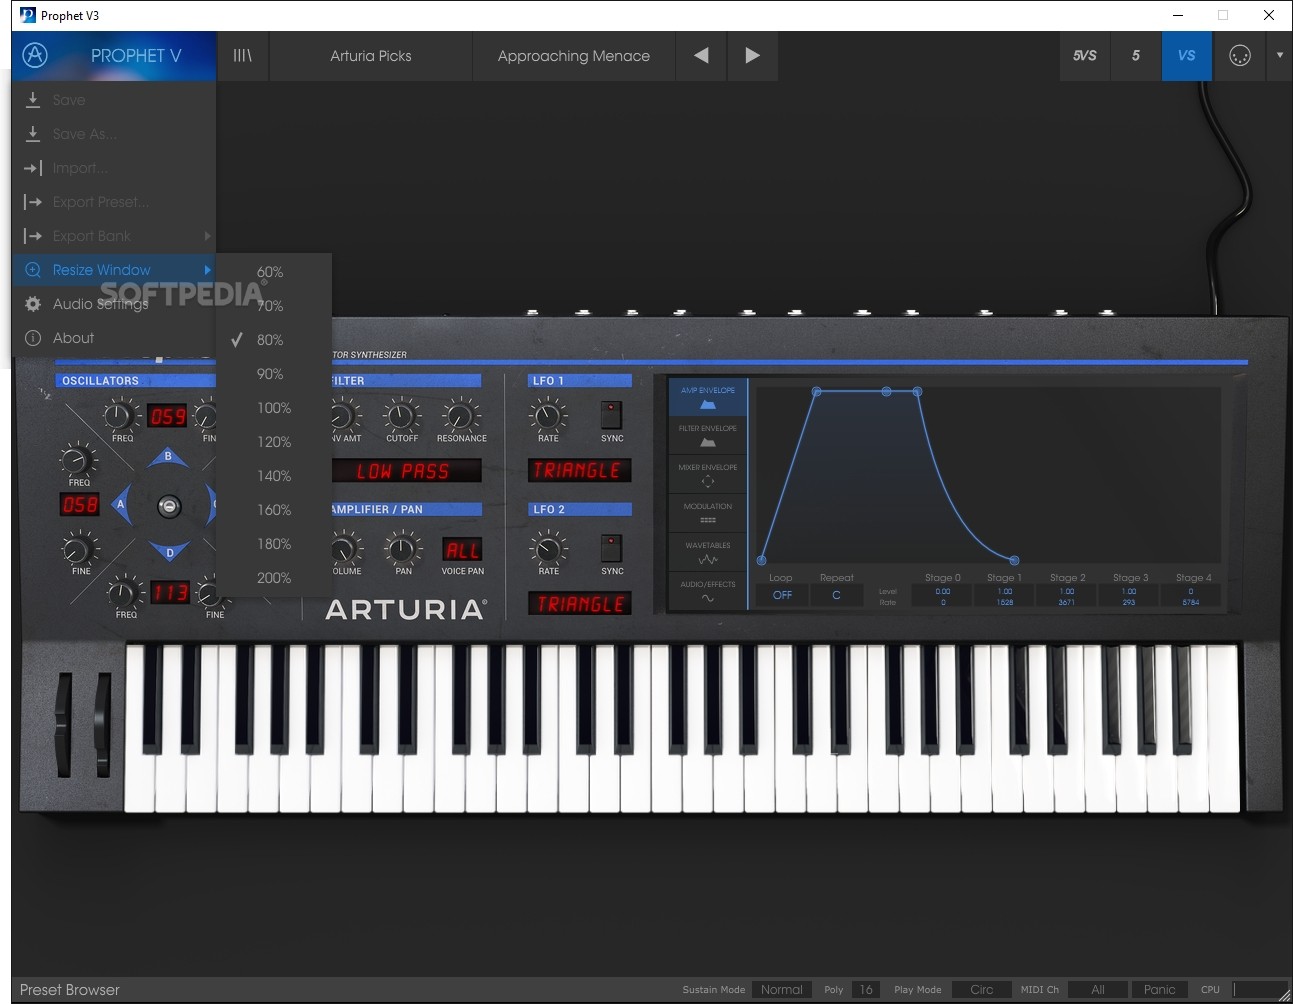
Task: Toggle the LFO 1 Sync switch
Action: (611, 414)
